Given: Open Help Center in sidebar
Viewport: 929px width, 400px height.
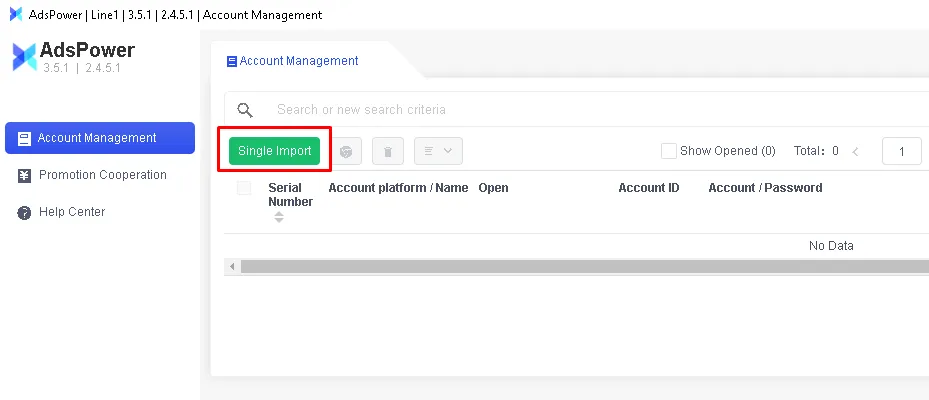Looking at the screenshot, I should (71, 212).
